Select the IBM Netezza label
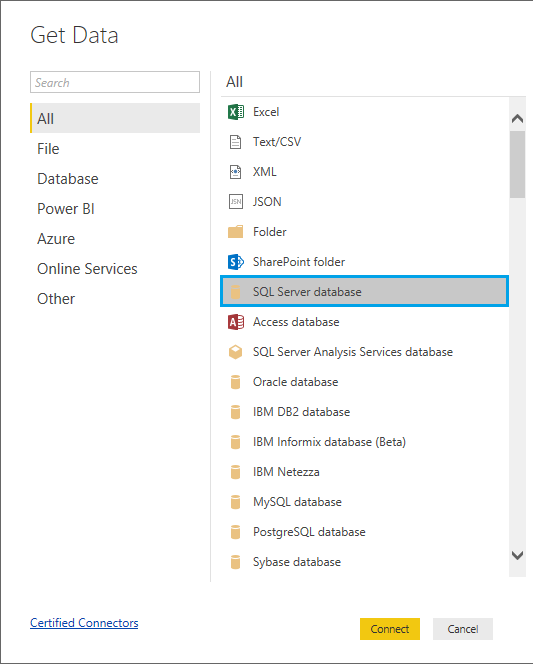This screenshot has height=665, width=533. (286, 472)
